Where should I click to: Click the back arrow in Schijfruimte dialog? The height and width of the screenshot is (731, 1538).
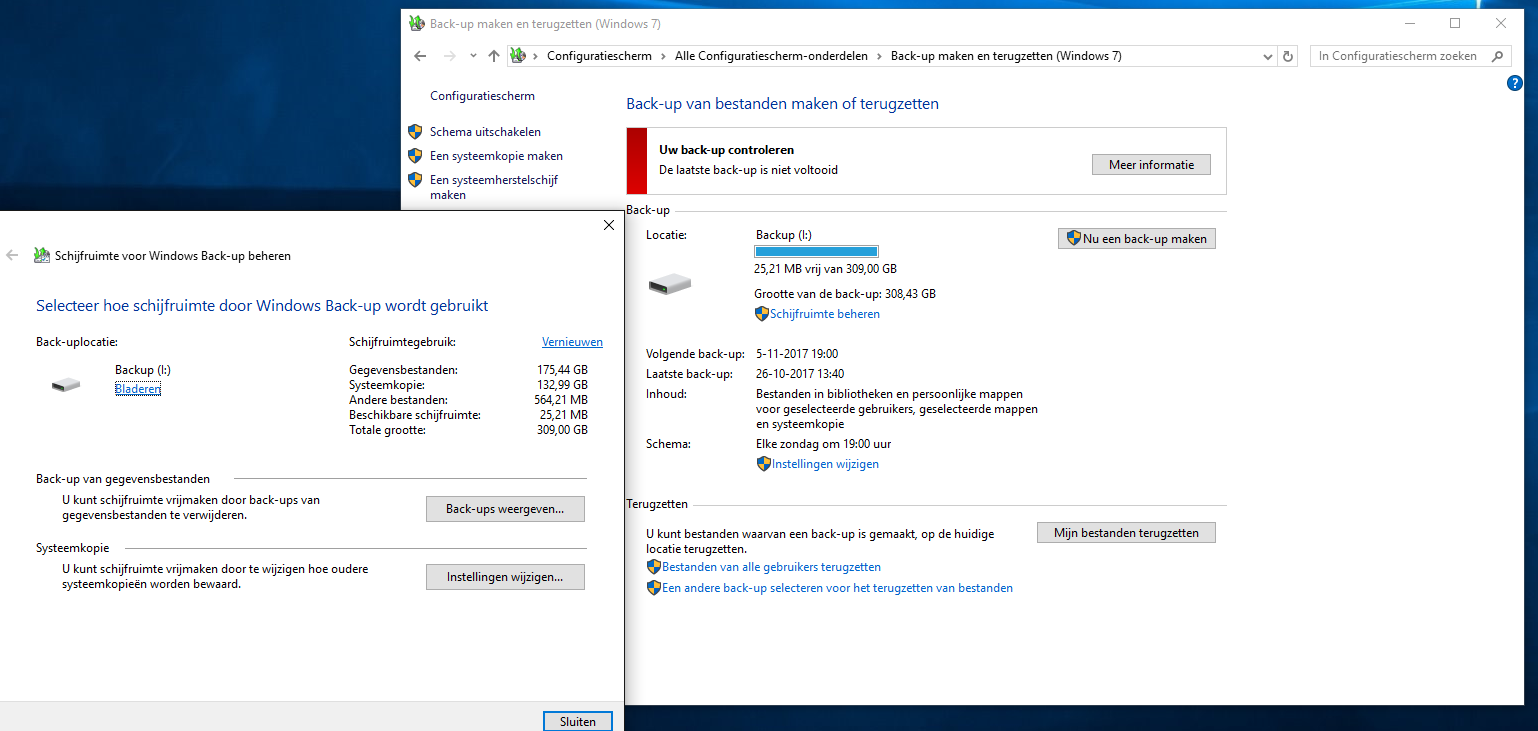click(12, 255)
